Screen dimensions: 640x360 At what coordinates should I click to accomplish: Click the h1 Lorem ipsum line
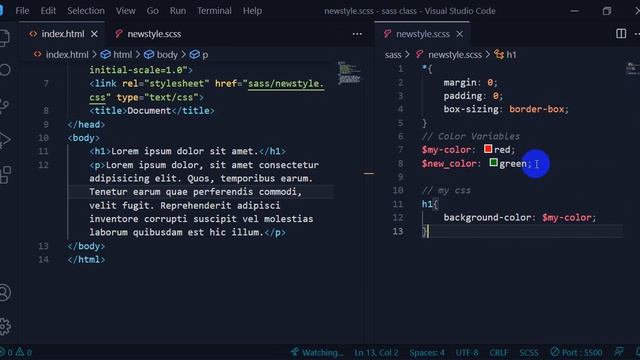tap(187, 151)
